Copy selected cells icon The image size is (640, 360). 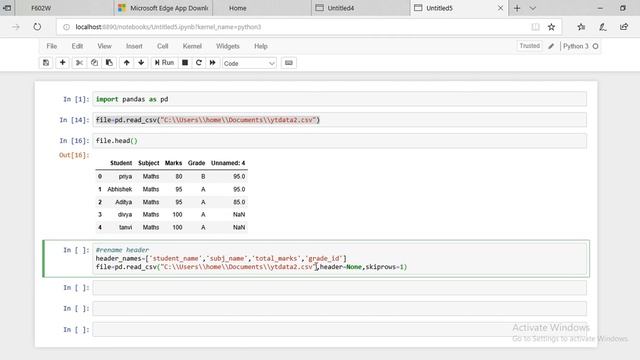[x=94, y=63]
